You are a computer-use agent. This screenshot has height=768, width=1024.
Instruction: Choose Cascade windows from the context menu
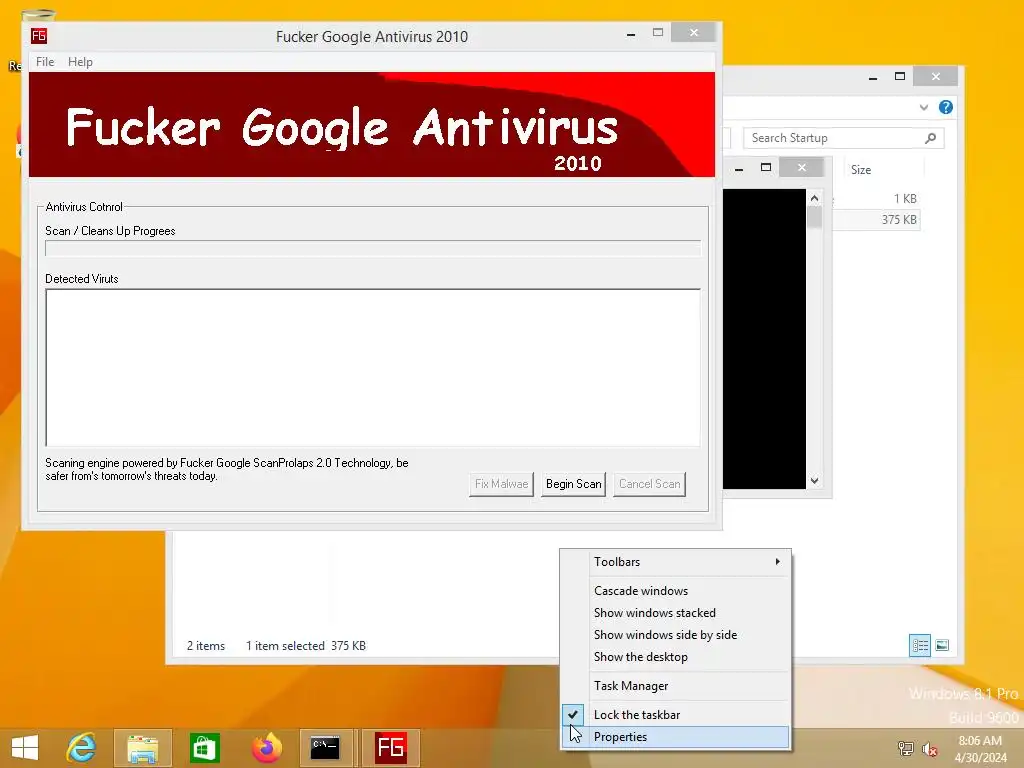[x=676, y=590]
